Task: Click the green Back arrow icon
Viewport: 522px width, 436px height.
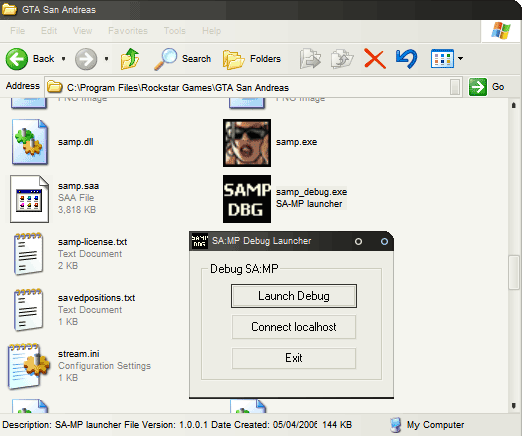Action: pyautogui.click(x=17, y=59)
